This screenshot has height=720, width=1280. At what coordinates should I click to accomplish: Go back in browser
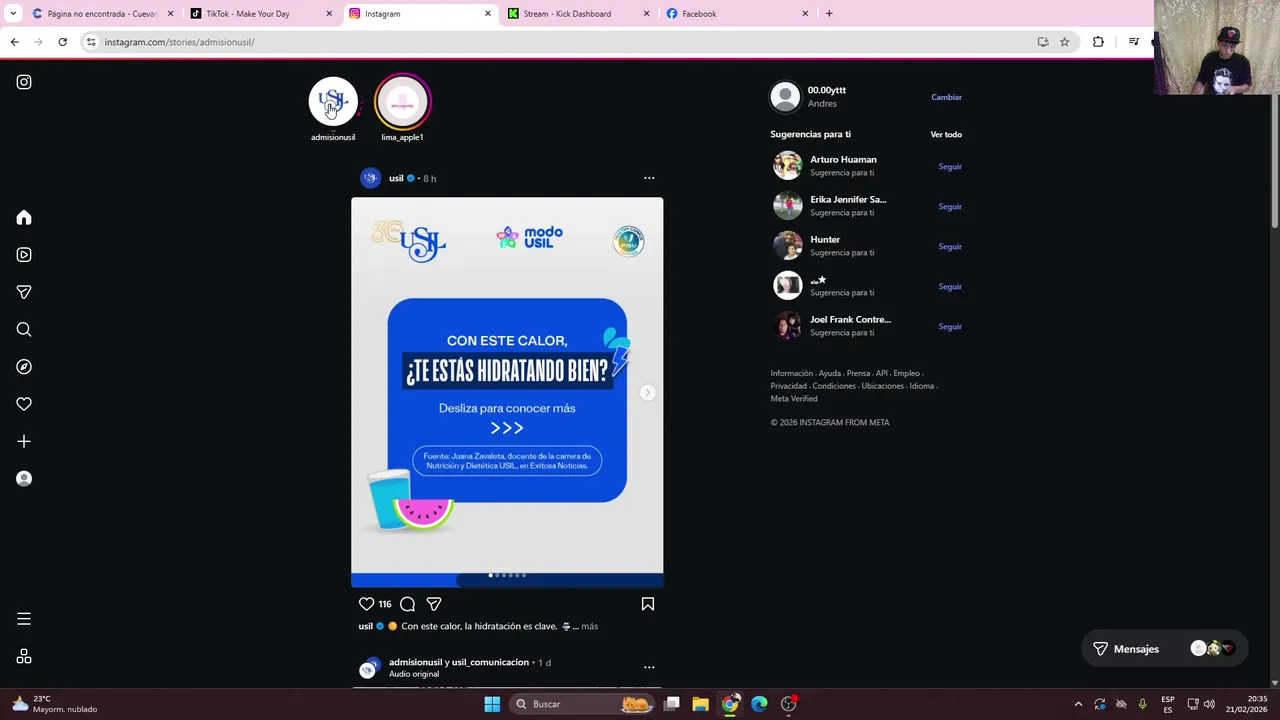14,42
